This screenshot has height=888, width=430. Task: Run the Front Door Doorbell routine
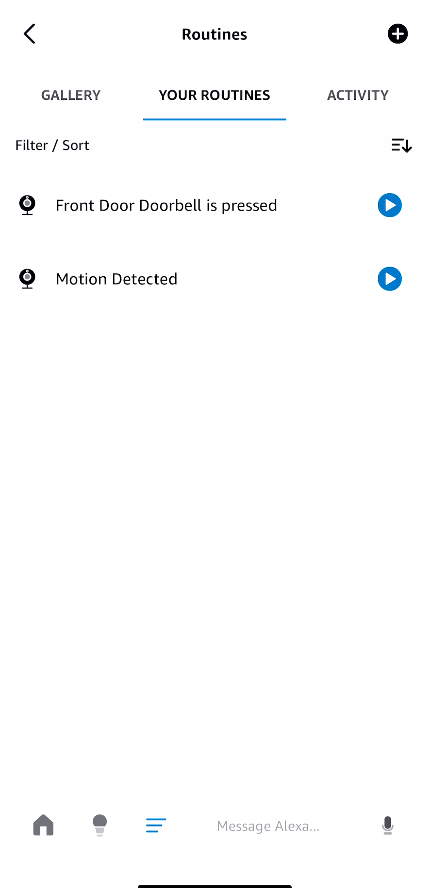click(x=390, y=205)
